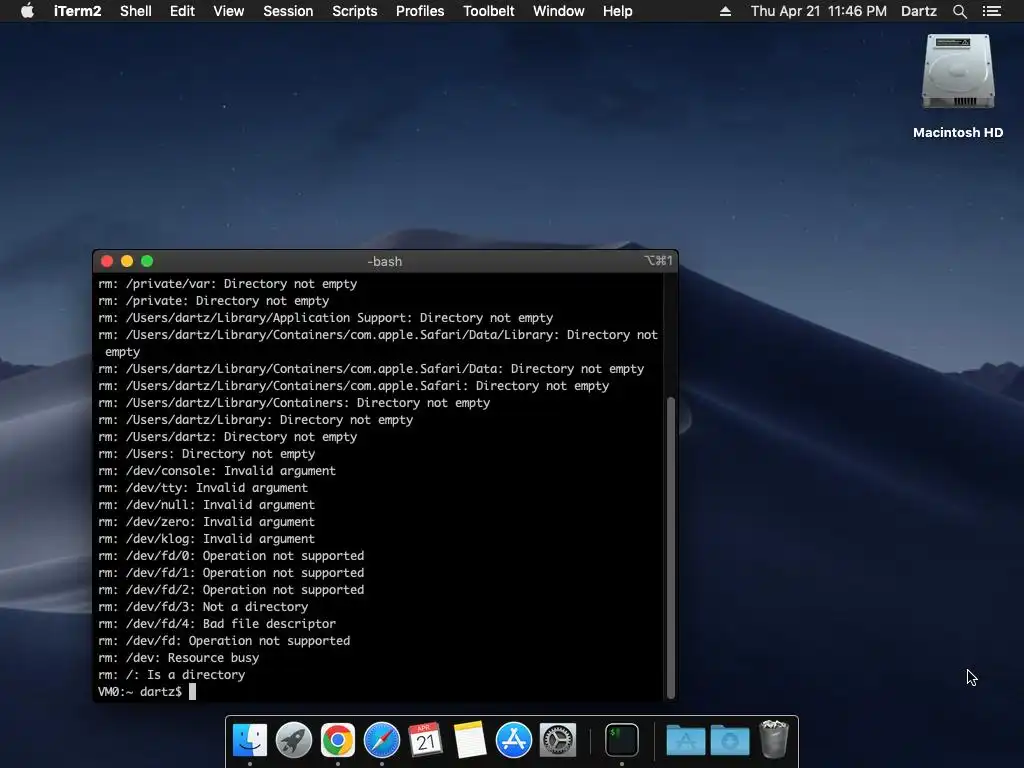This screenshot has width=1024, height=768.
Task: Open the Apple menu
Action: pyautogui.click(x=27, y=11)
